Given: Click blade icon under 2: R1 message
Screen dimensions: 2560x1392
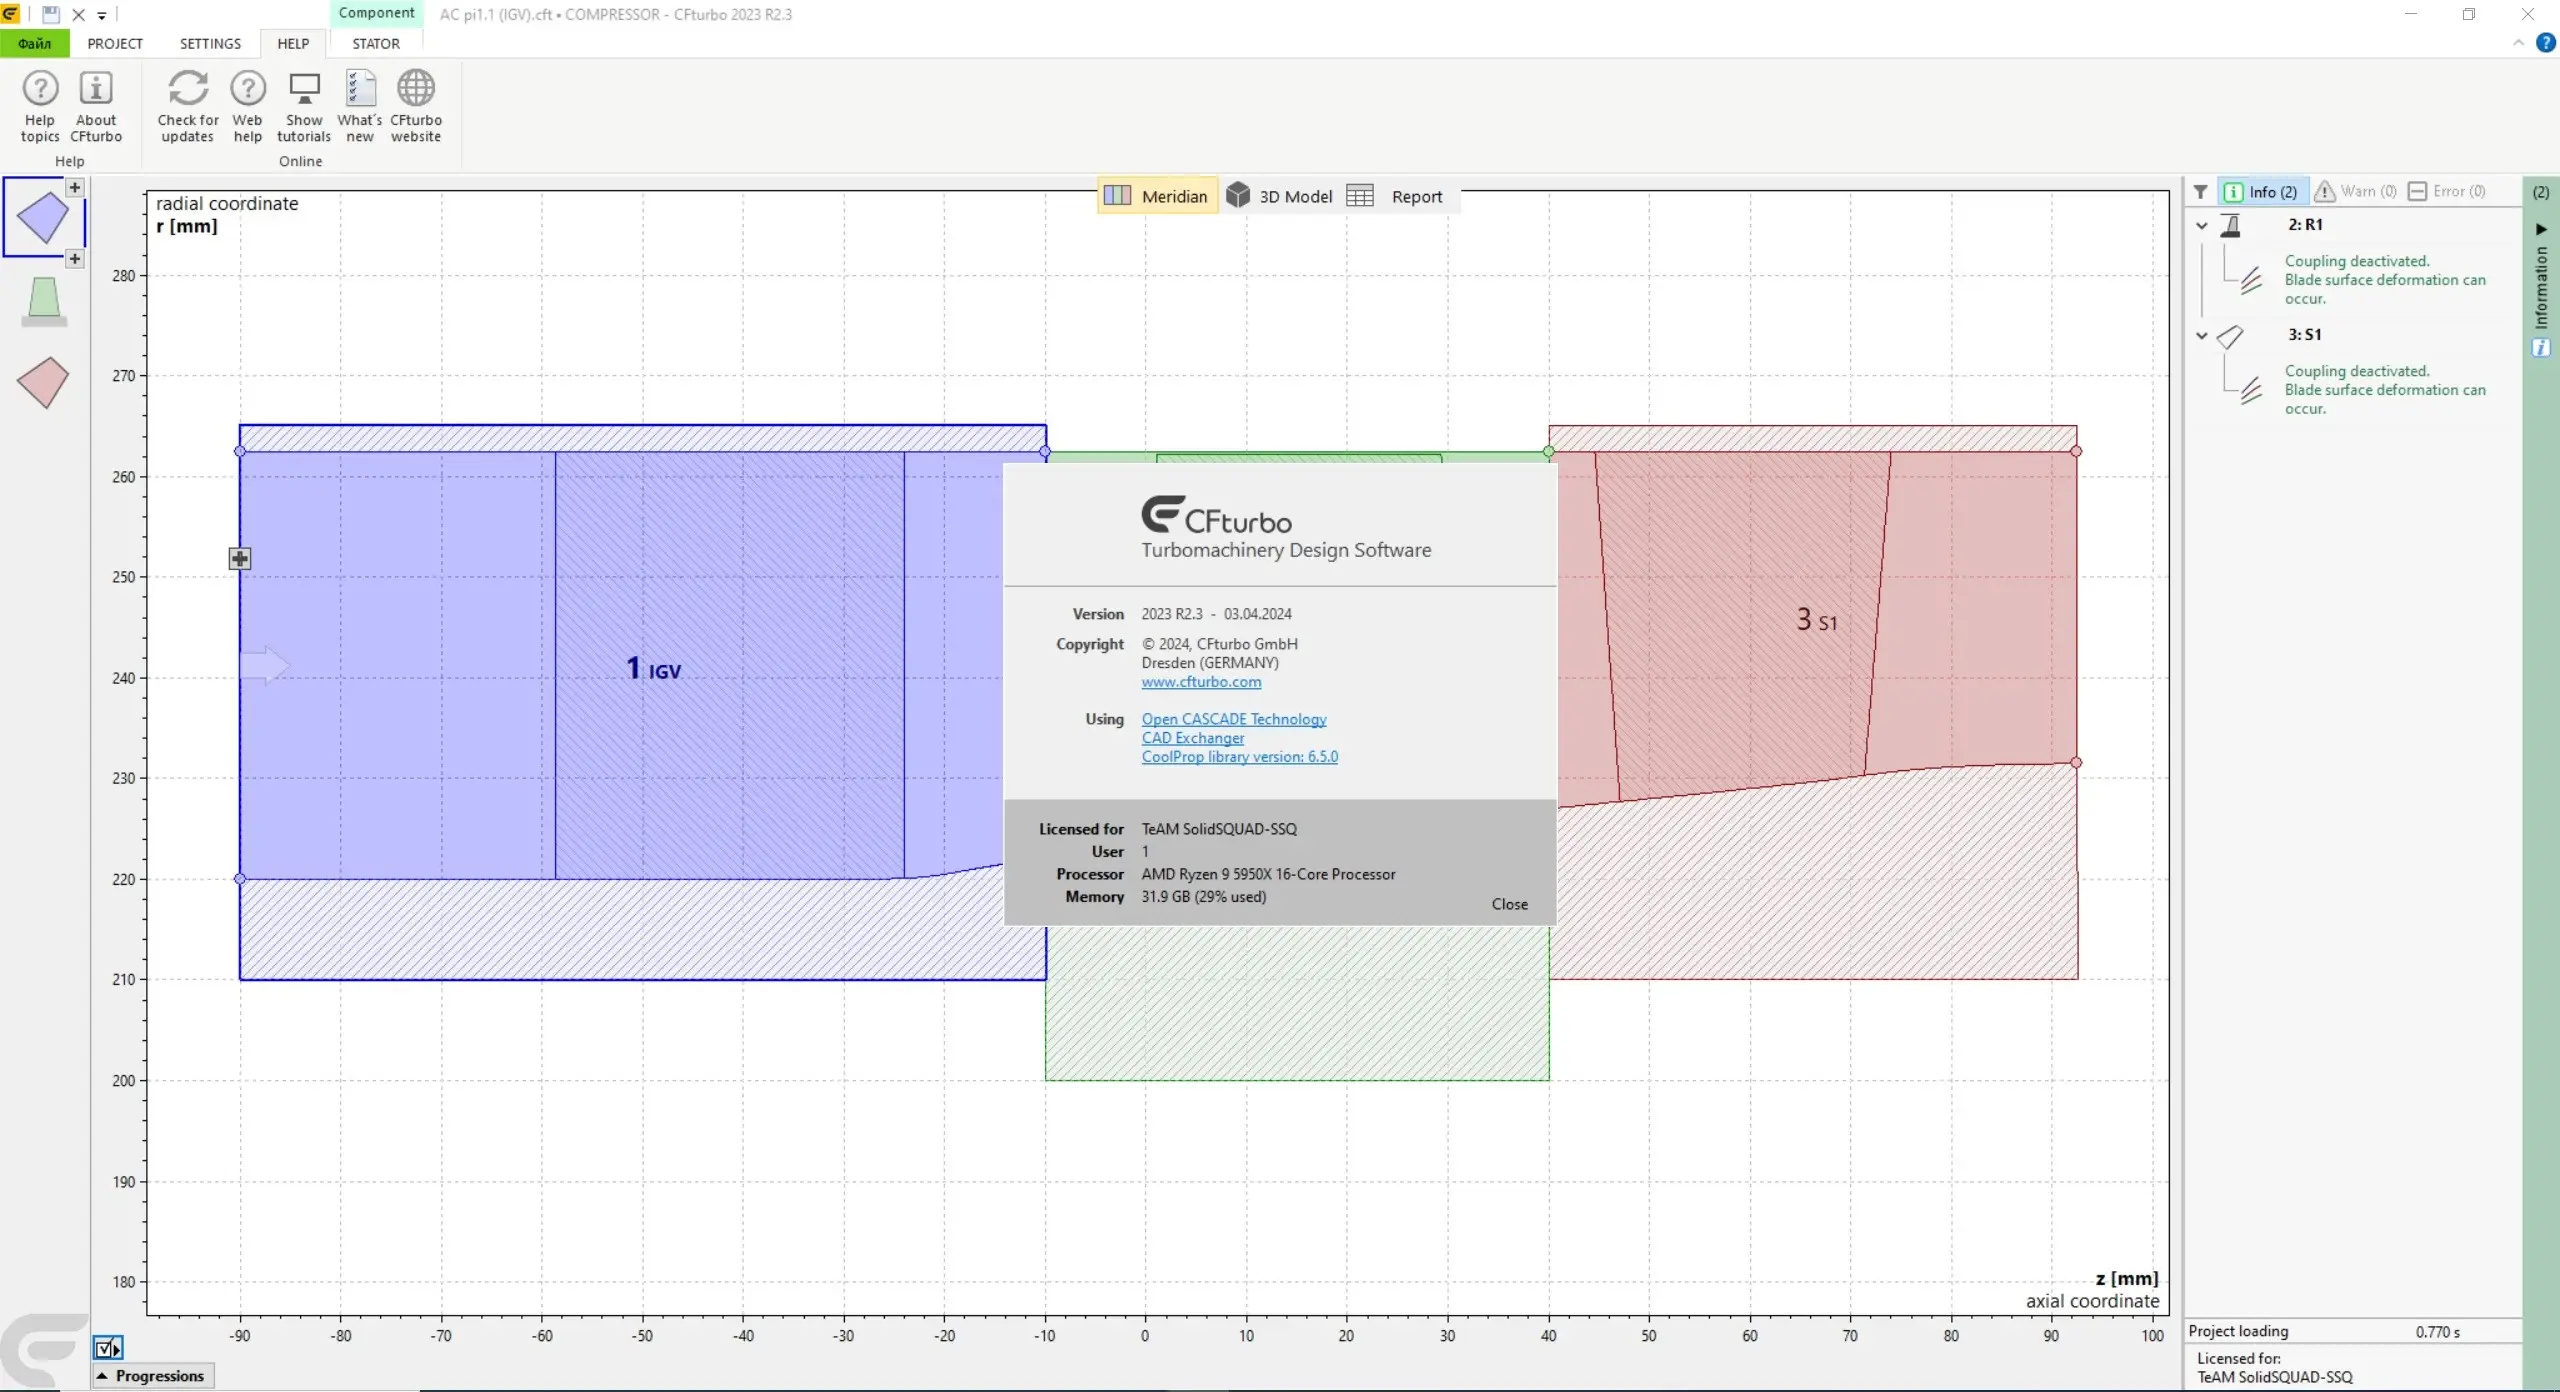Looking at the screenshot, I should pos(2251,281).
